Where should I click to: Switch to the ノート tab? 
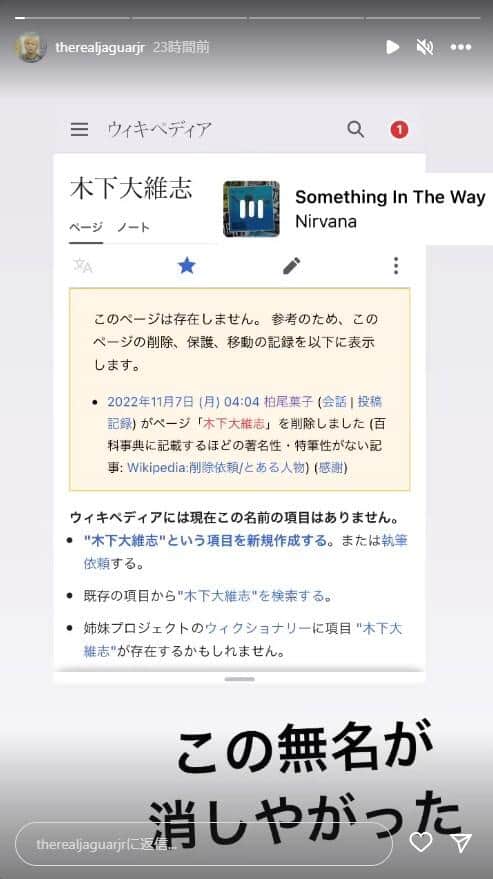click(133, 227)
